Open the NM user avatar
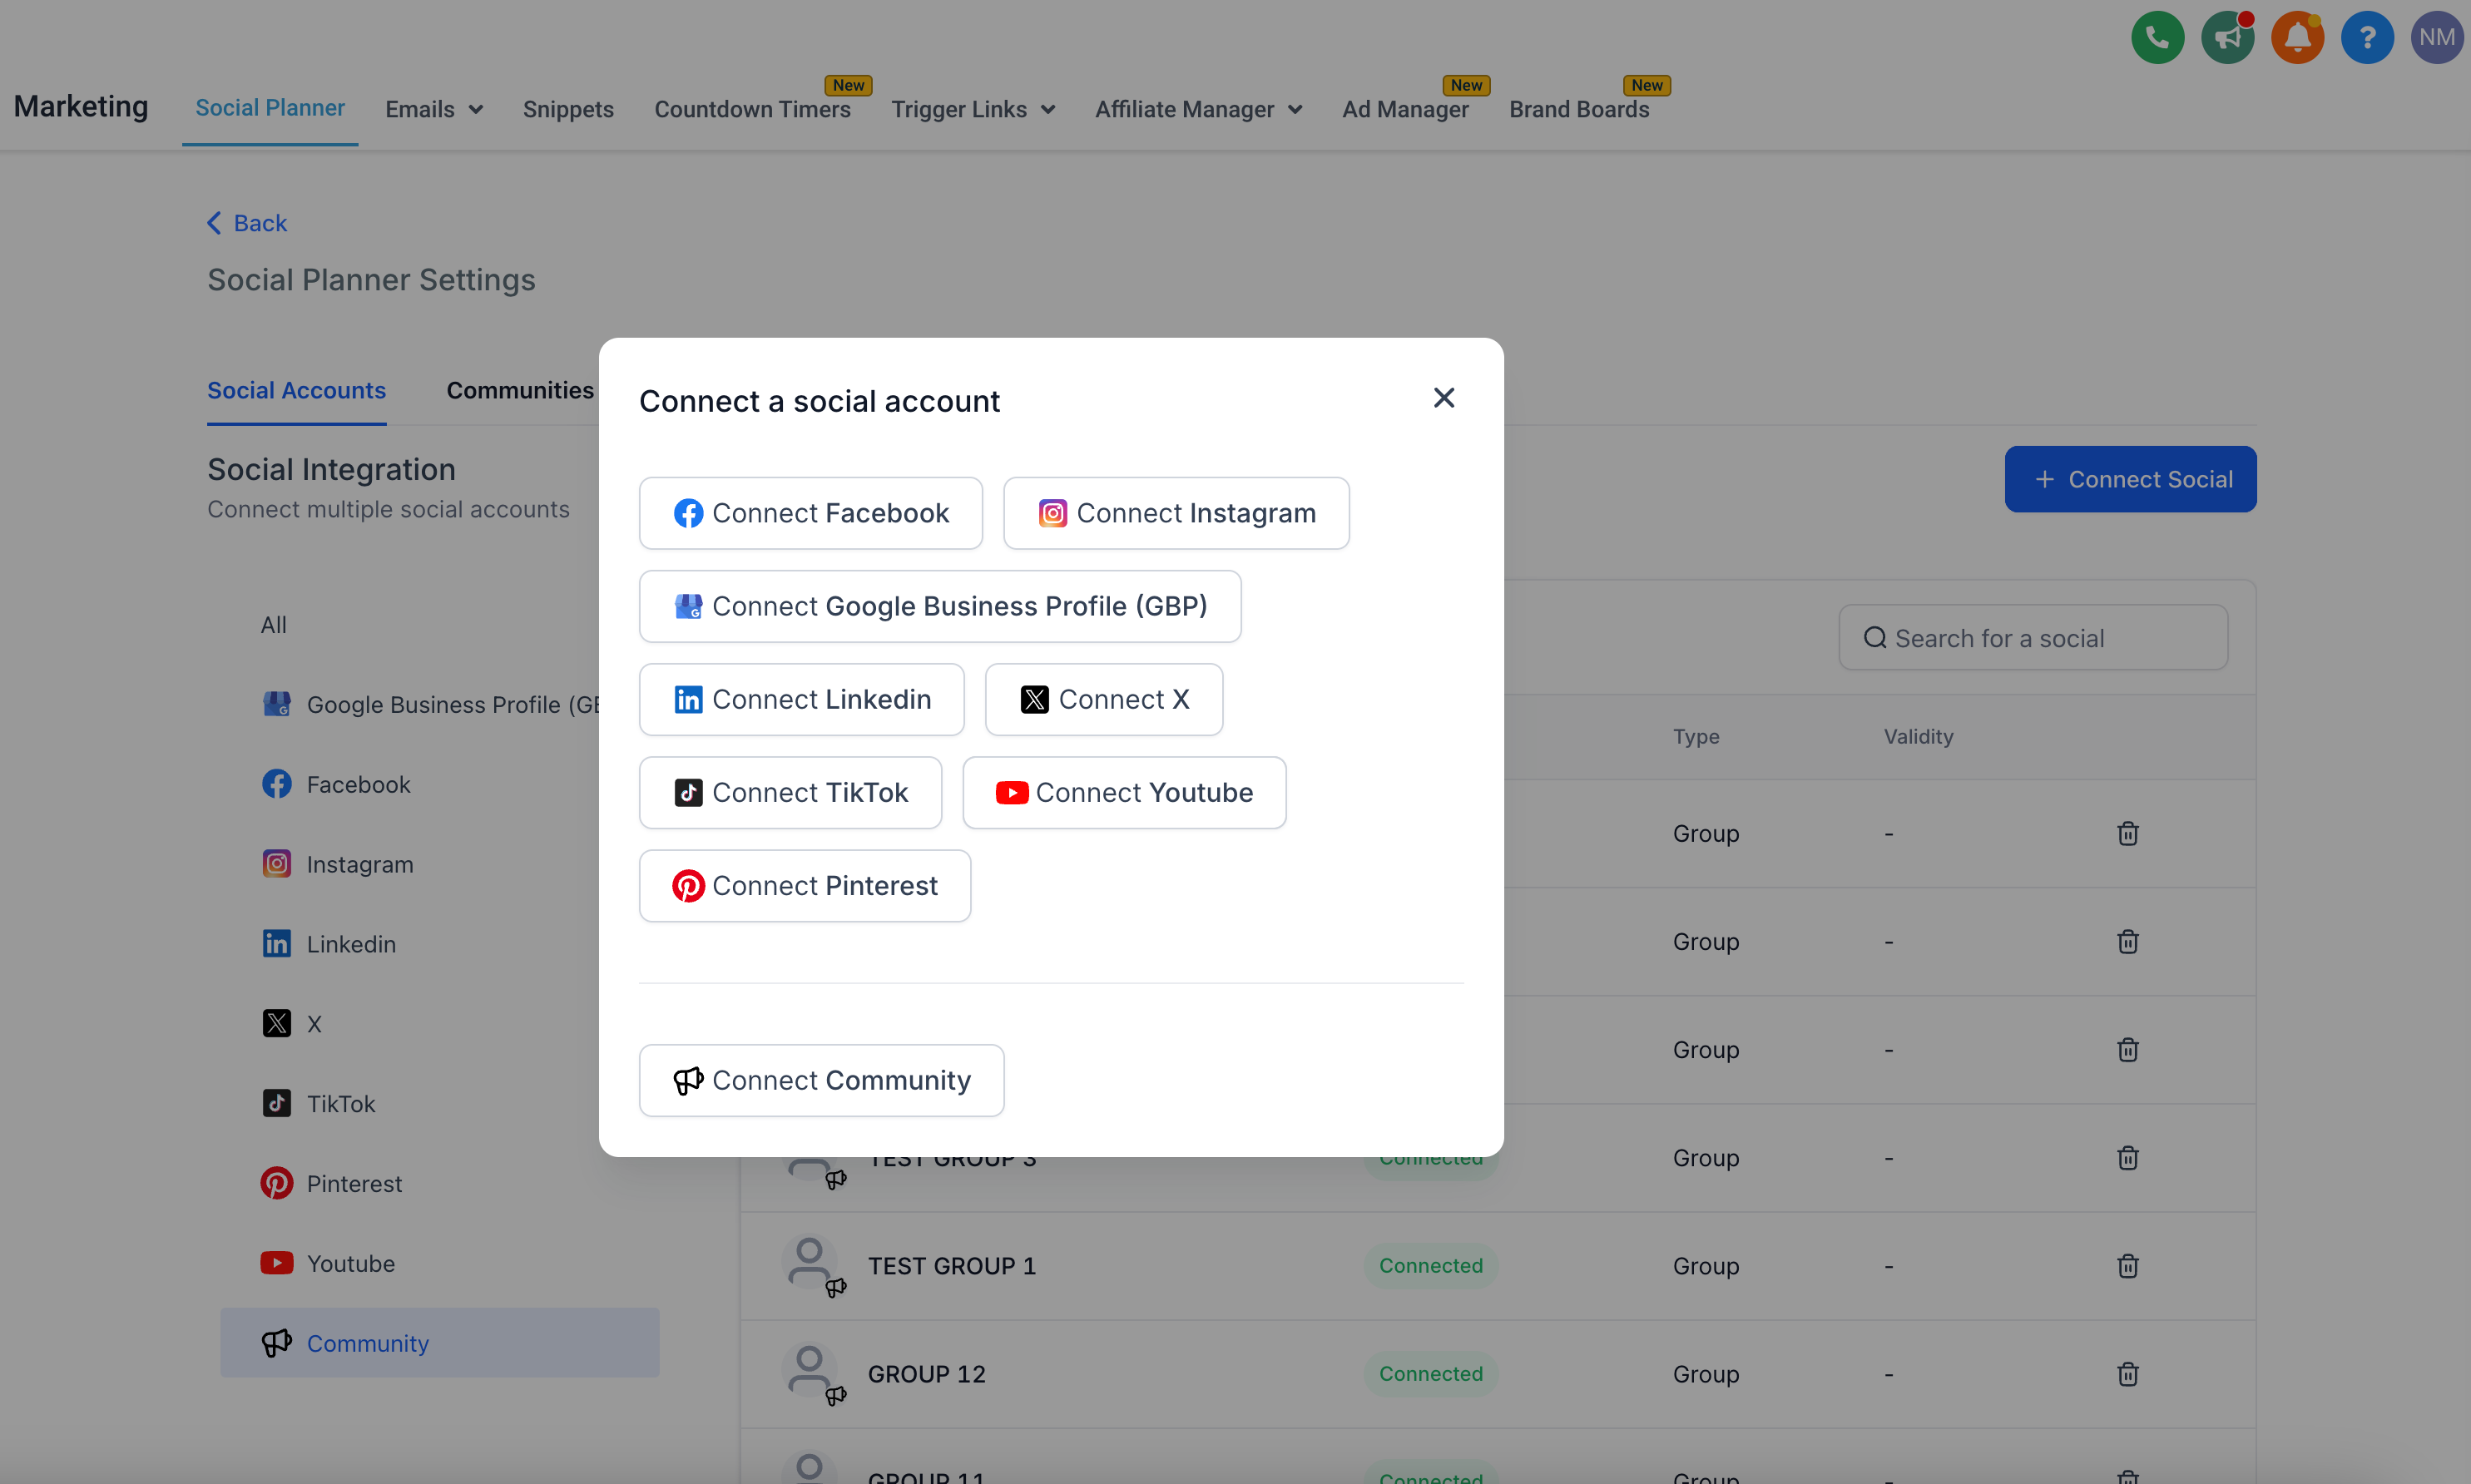Viewport: 2471px width, 1484px height. 2436,38
